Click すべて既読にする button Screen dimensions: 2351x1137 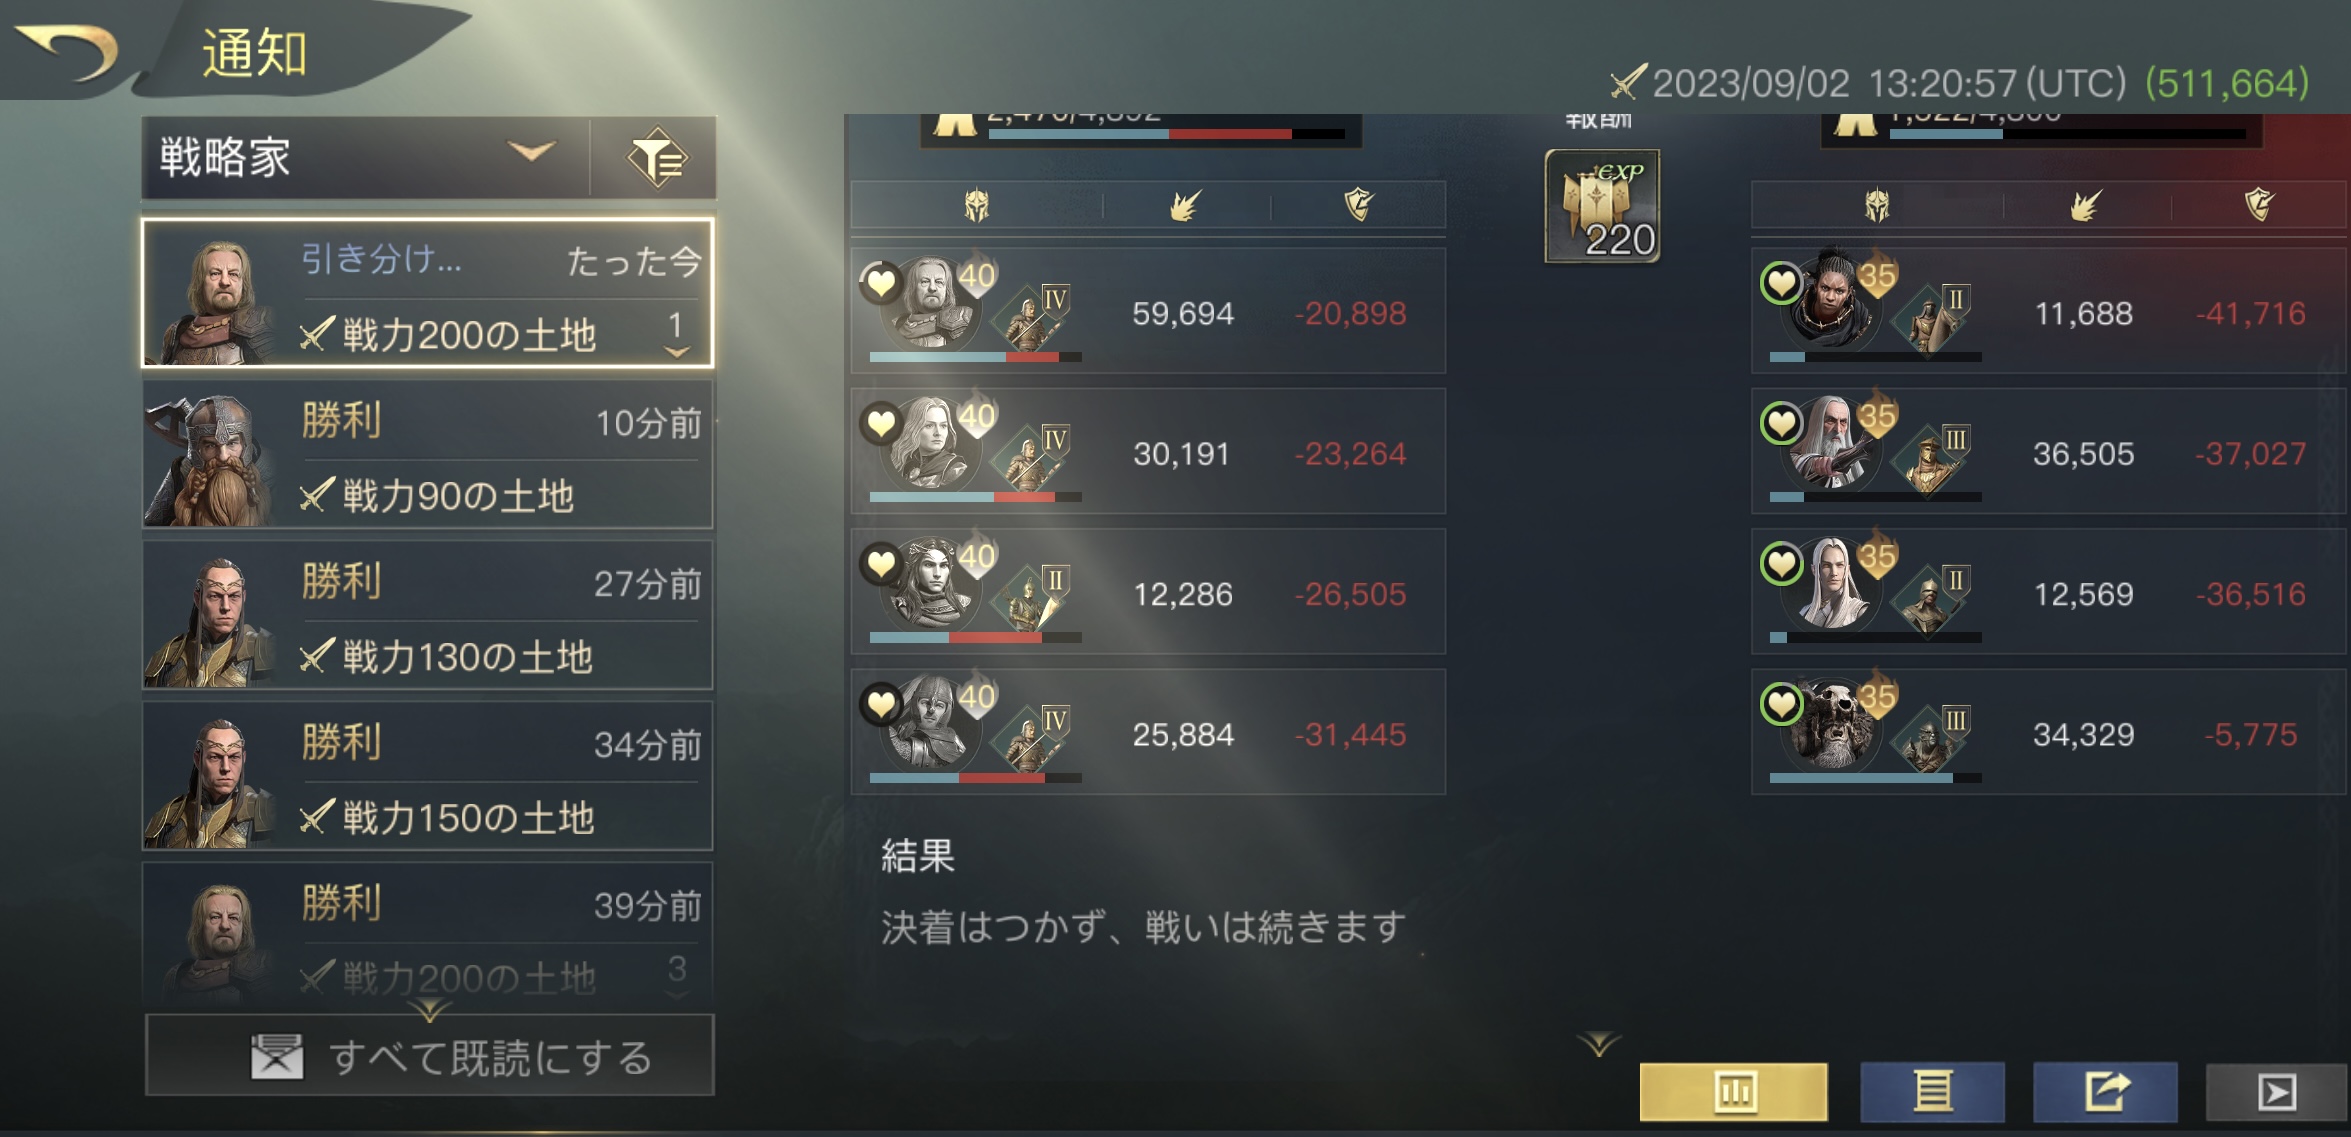[430, 1056]
